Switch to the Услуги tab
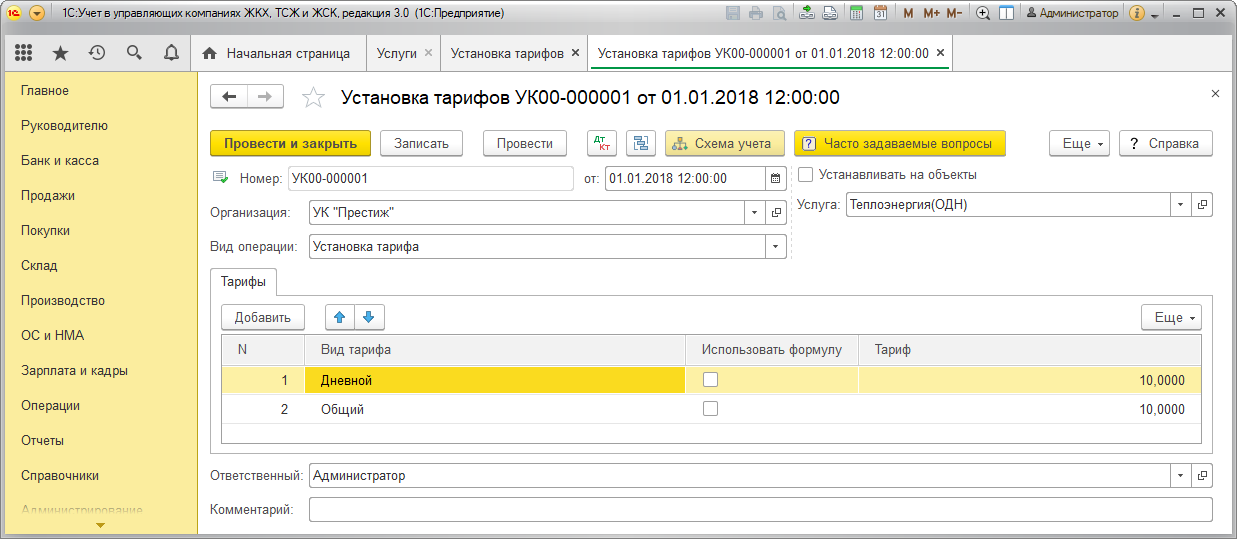Image resolution: width=1237 pixels, height=539 pixels. tap(396, 53)
